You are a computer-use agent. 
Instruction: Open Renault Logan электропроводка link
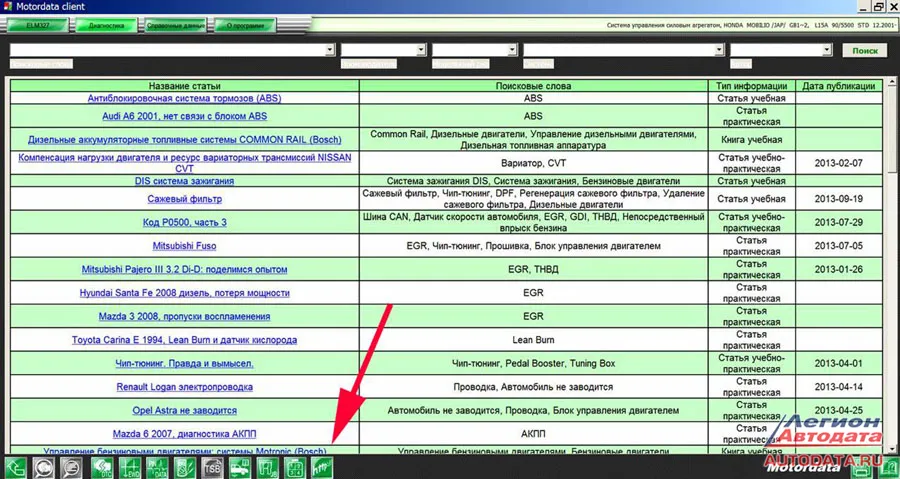pos(184,387)
